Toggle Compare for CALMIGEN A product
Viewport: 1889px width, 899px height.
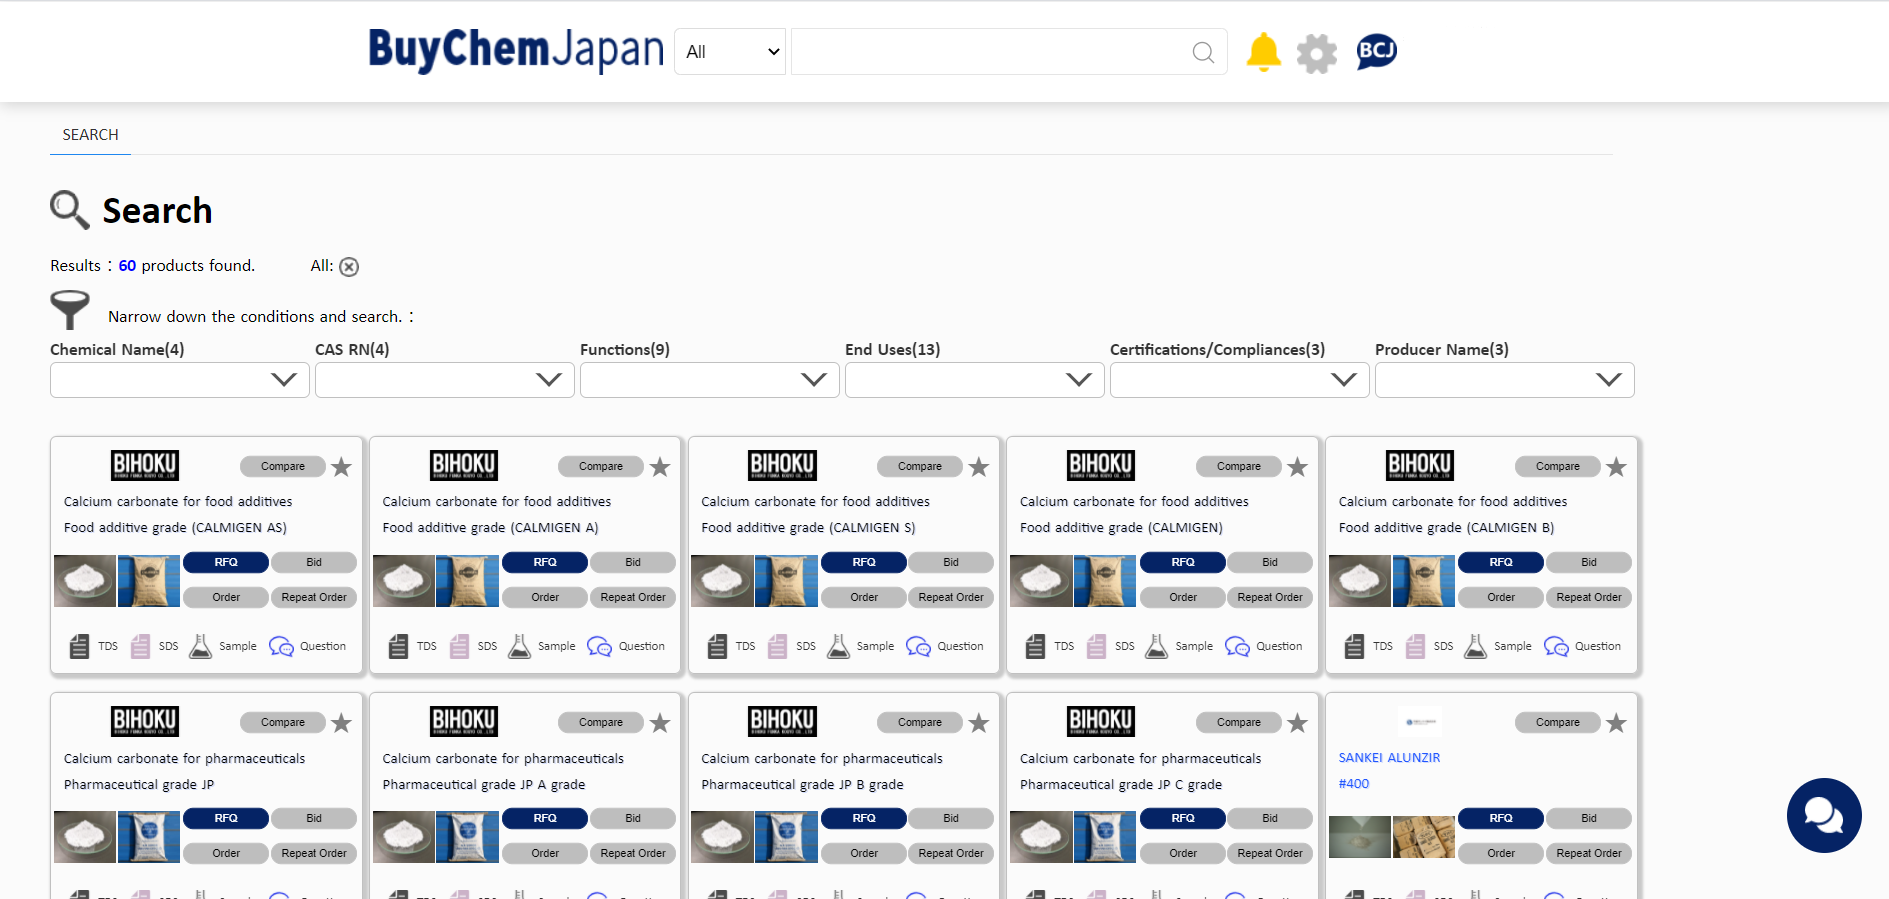(601, 467)
